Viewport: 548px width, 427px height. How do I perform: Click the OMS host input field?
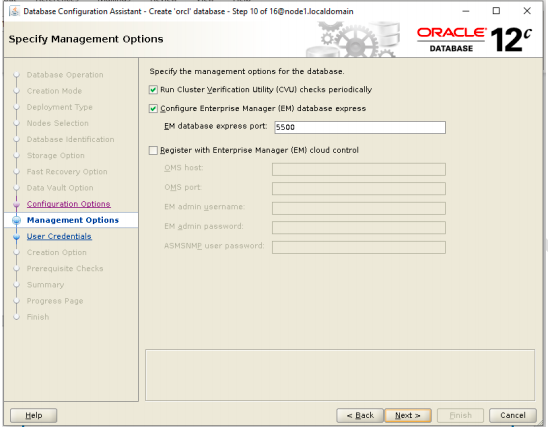[359, 169]
